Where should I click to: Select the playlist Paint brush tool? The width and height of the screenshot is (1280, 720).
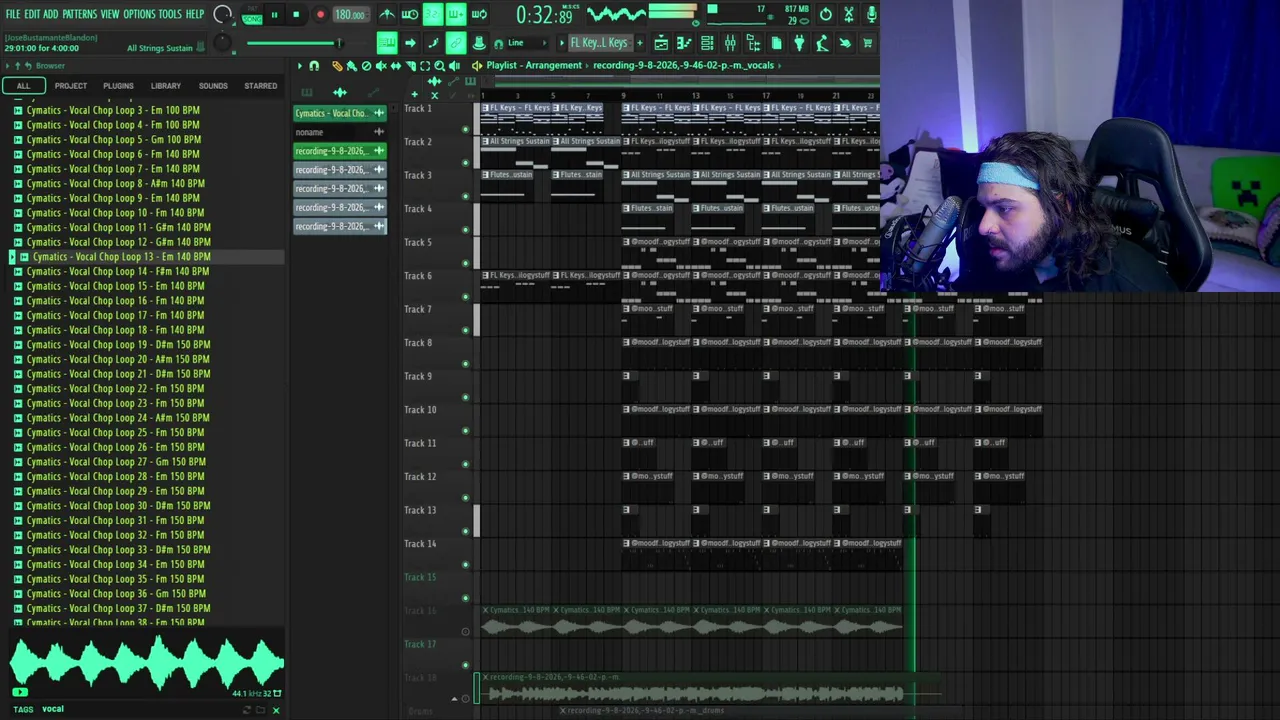pyautogui.click(x=351, y=66)
